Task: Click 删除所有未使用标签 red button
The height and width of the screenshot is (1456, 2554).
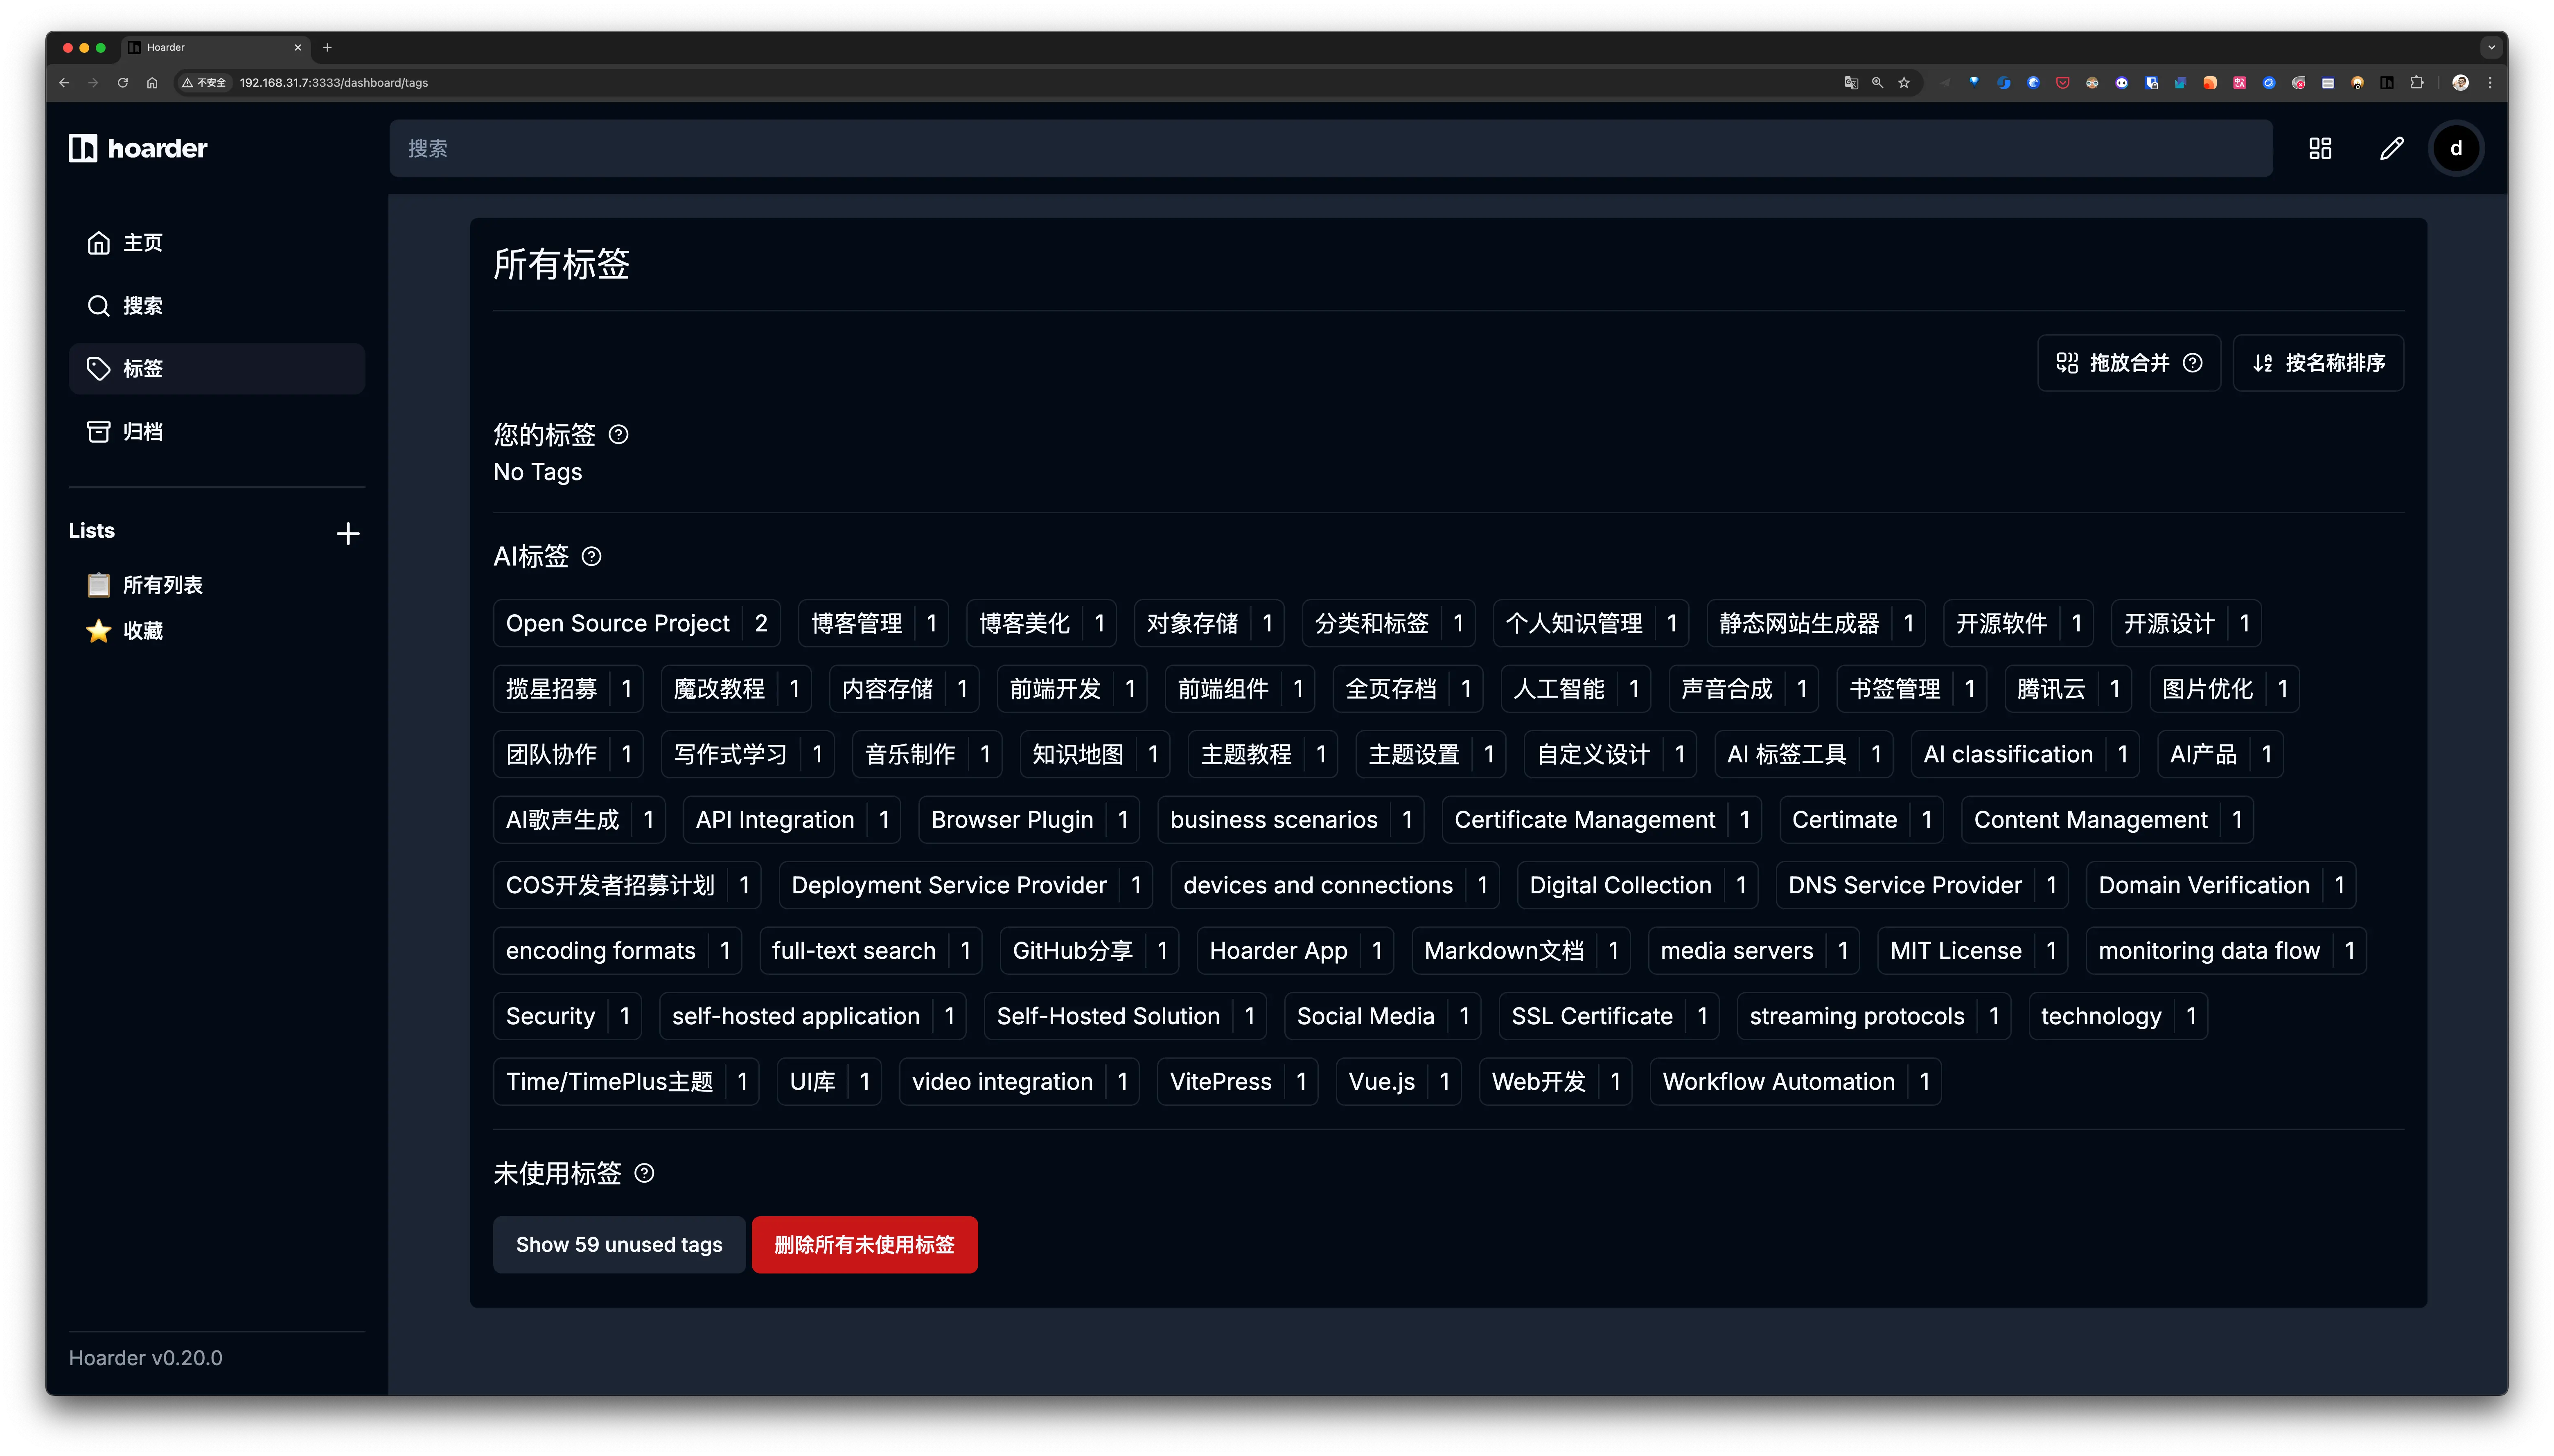Action: click(x=864, y=1245)
